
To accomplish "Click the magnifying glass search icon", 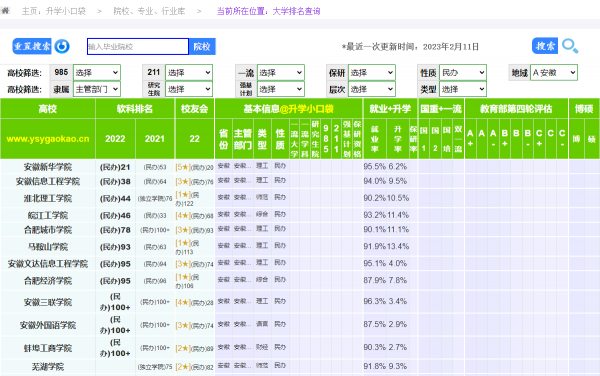I will click(x=570, y=46).
